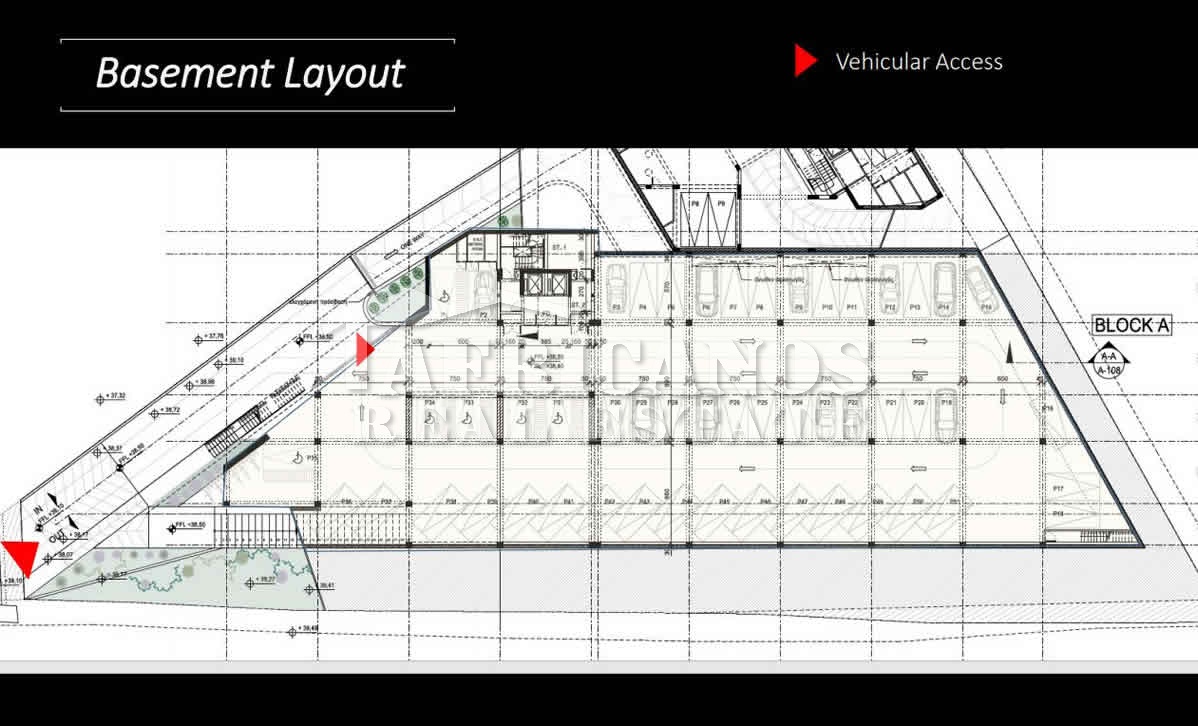Click the wheelchair symbol in parking space P35
1198x726 pixels.
(x=298, y=457)
